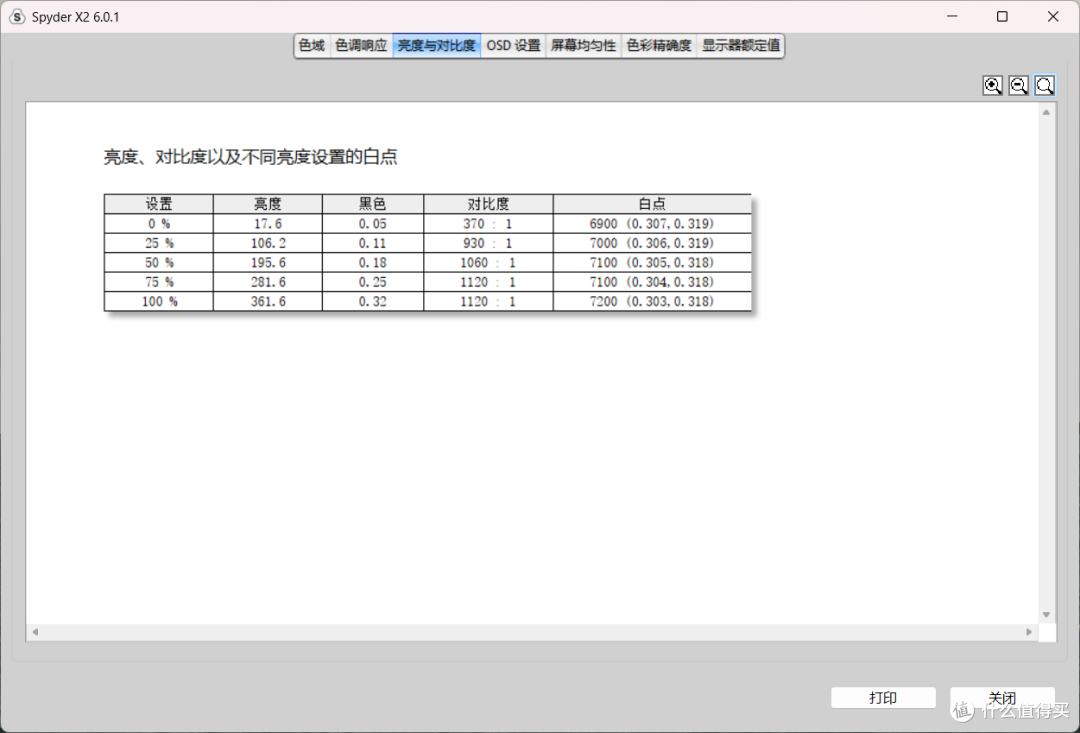
Task: Click the 50 % setting cell
Action: pos(159,262)
